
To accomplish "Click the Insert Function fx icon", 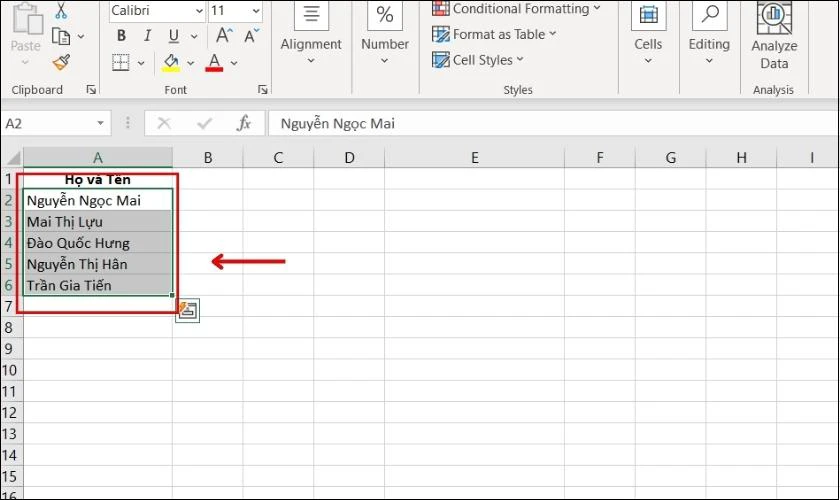I will pos(244,124).
